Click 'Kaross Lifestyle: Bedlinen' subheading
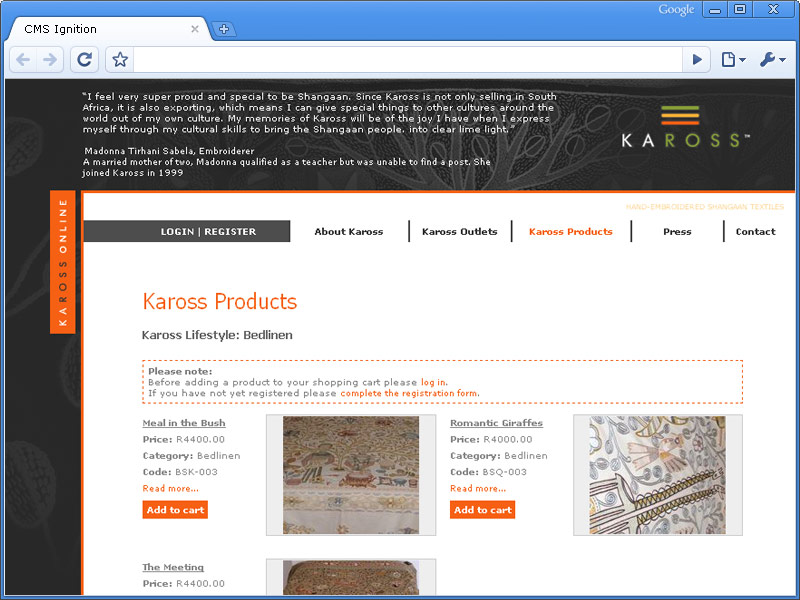800x600 pixels. [217, 335]
